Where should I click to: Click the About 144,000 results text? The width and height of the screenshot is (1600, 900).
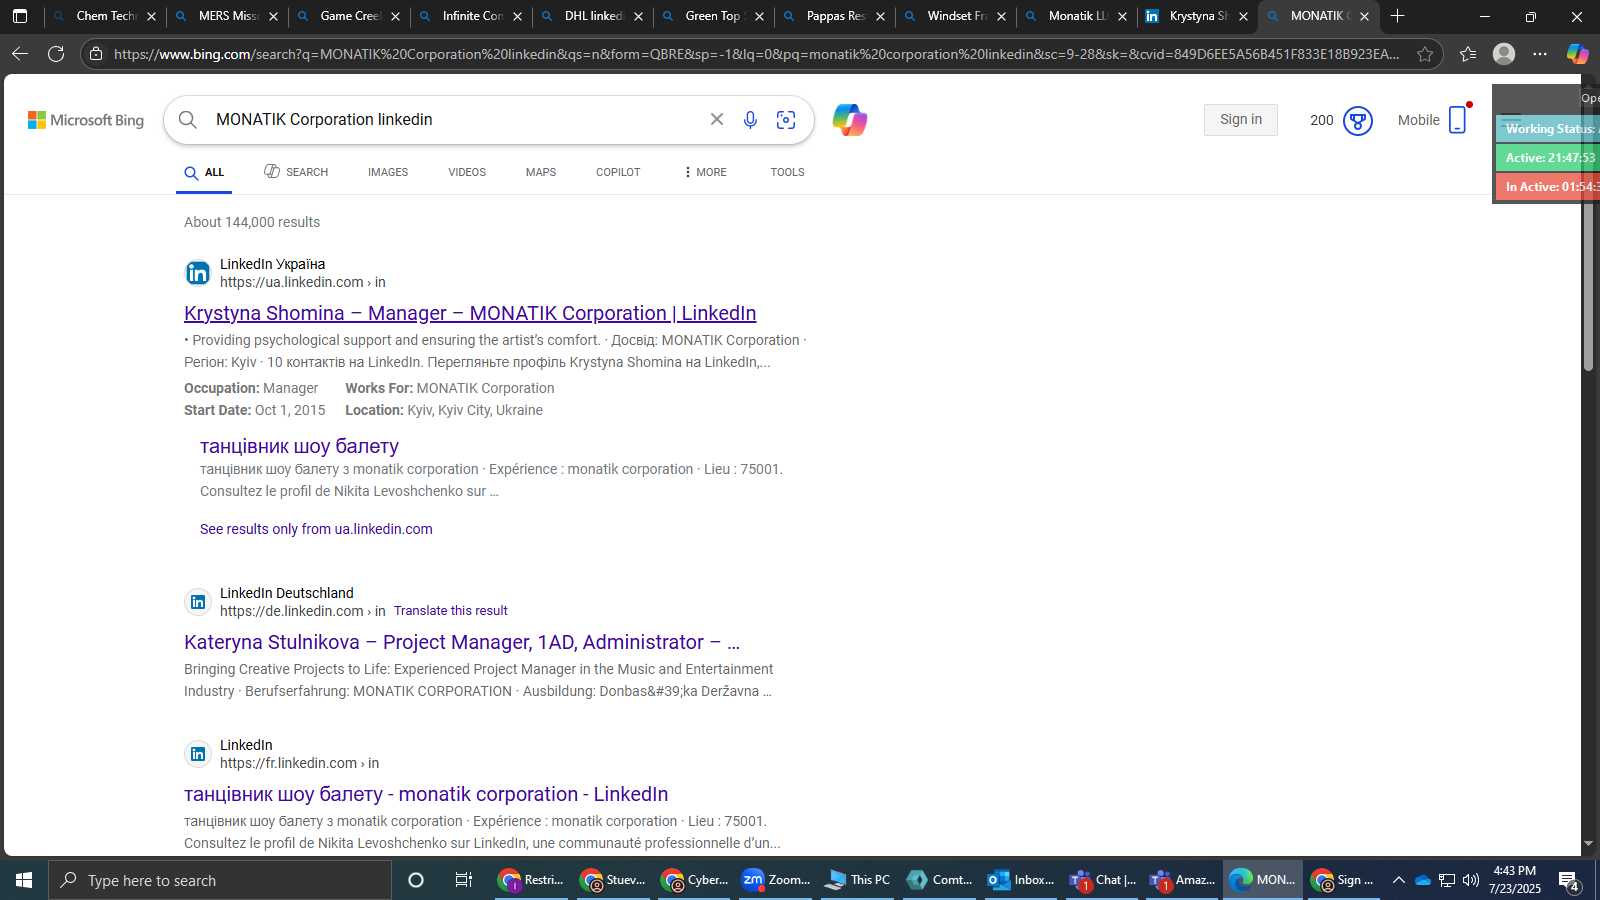(252, 222)
